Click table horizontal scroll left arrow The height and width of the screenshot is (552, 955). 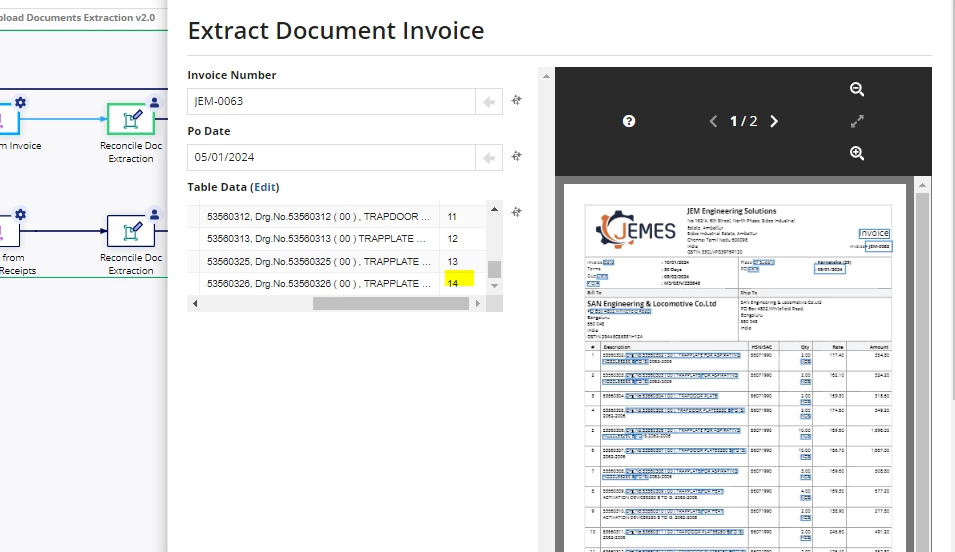click(x=195, y=303)
